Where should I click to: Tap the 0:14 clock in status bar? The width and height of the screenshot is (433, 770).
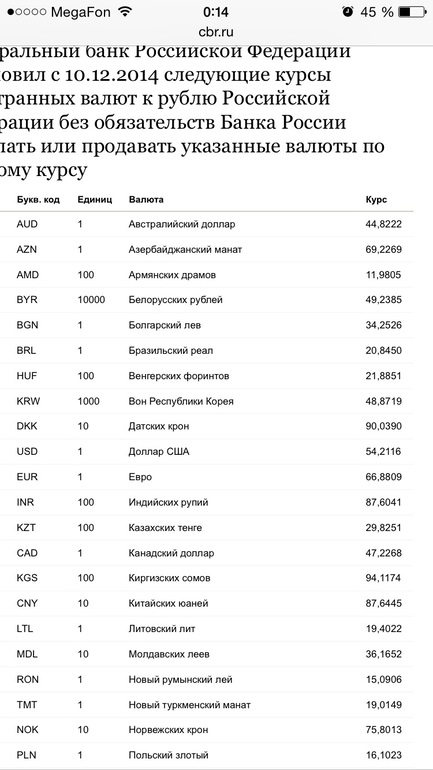(x=216, y=12)
